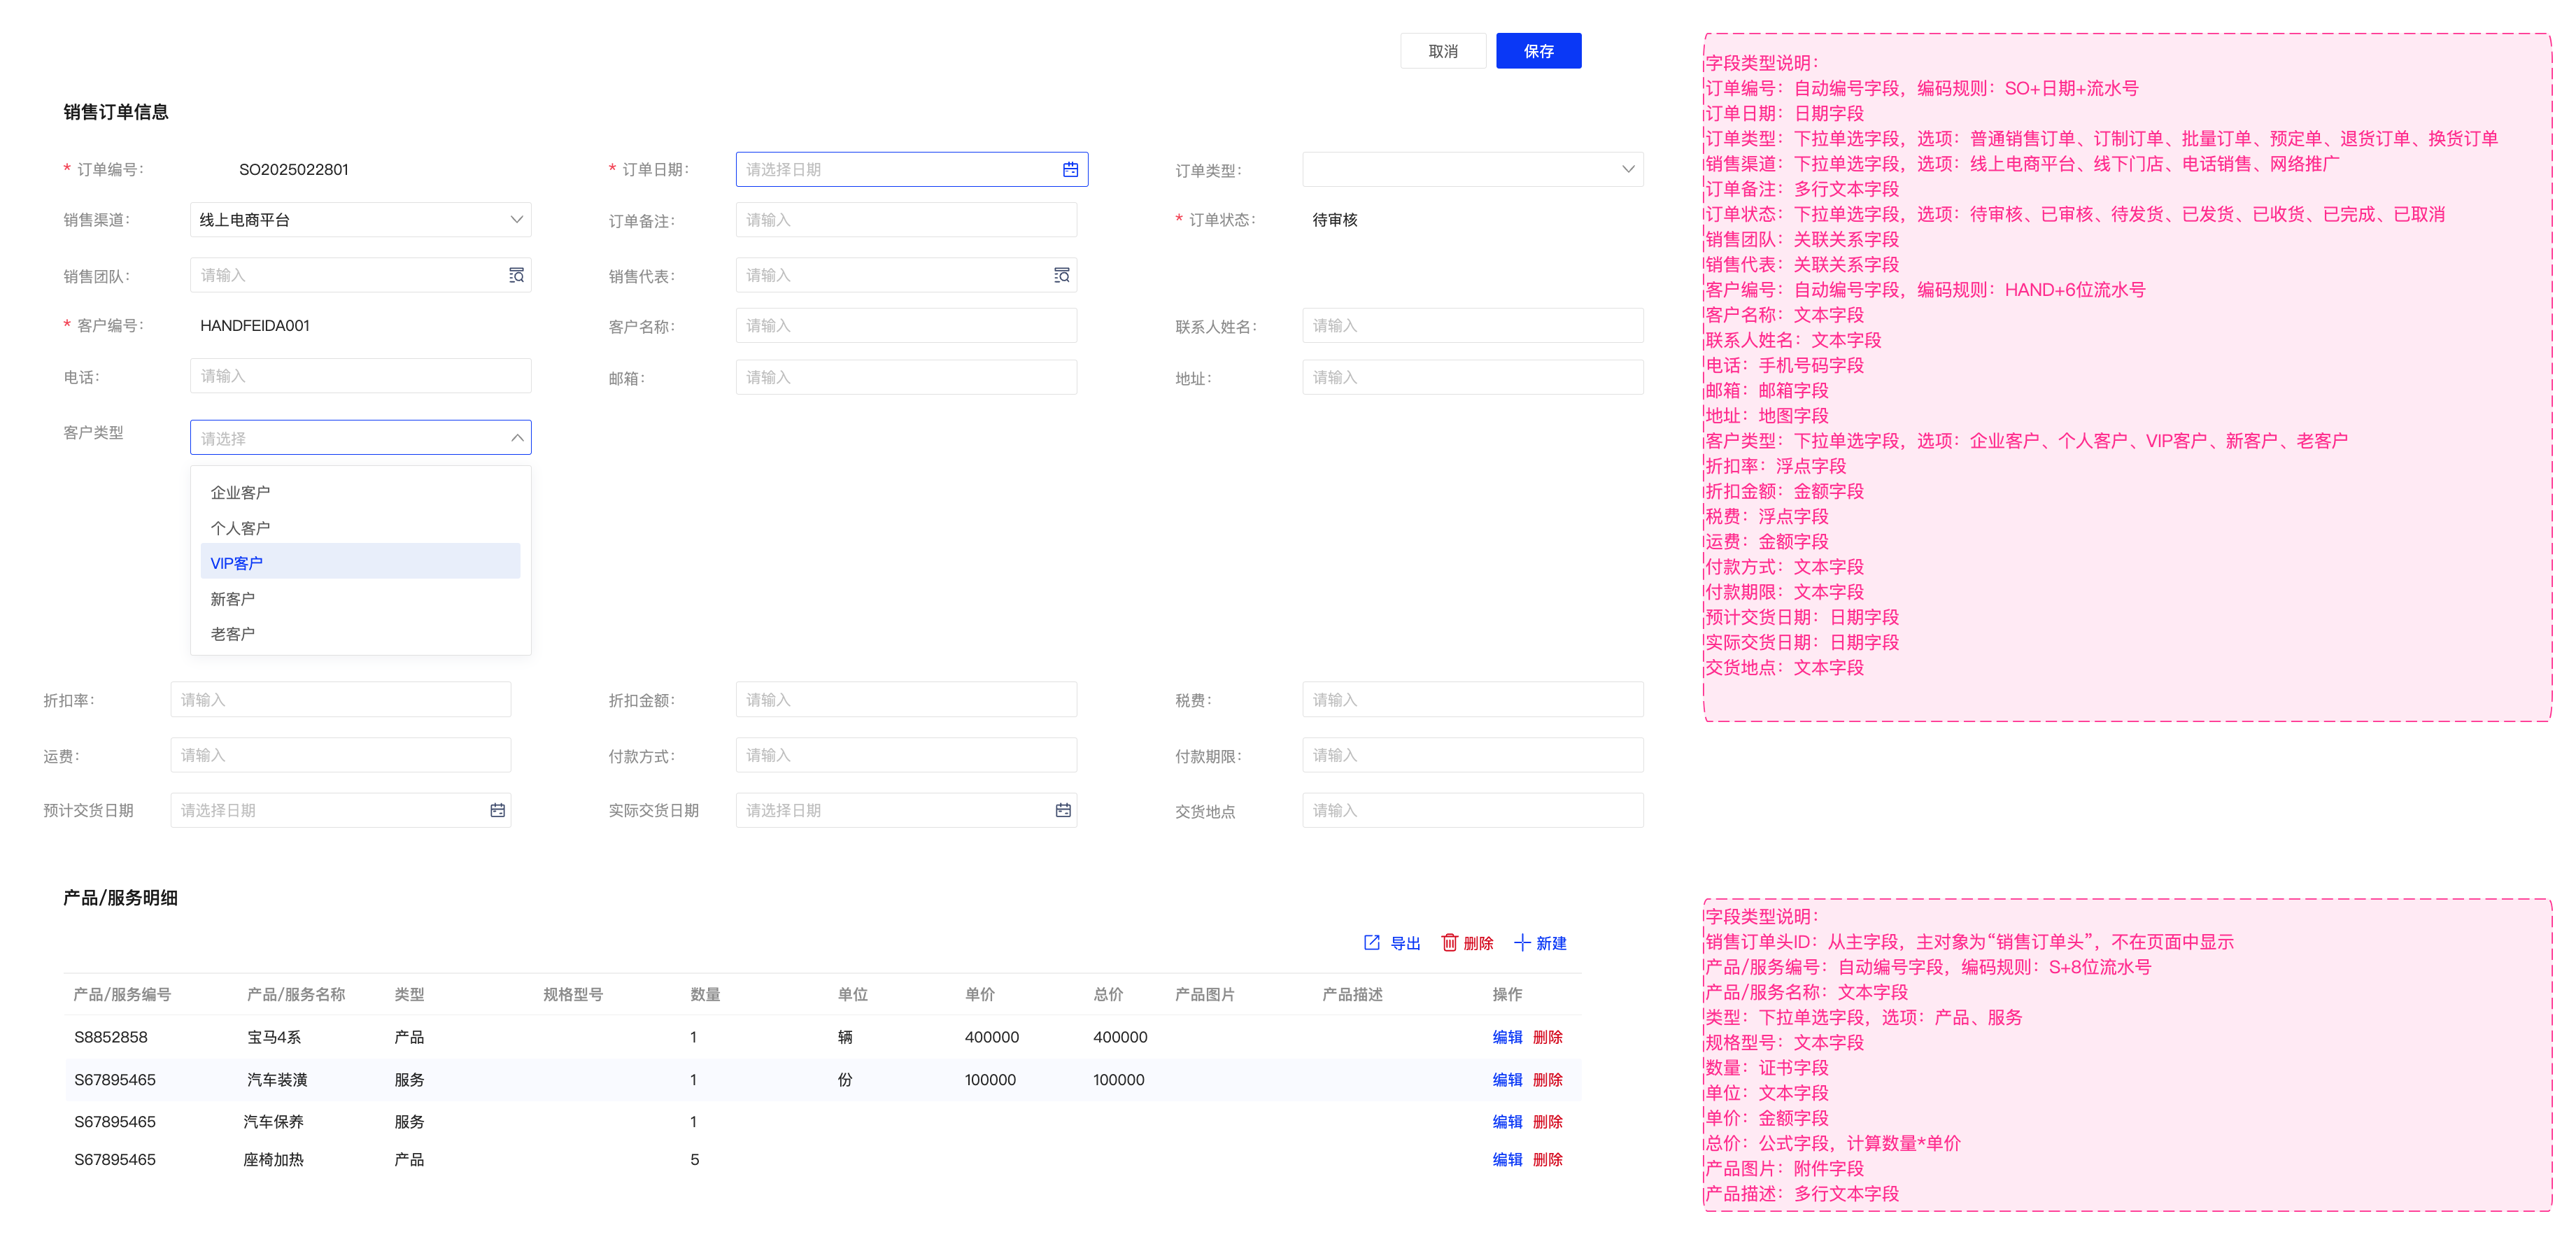Image resolution: width=2576 pixels, height=1258 pixels.
Task: Delete the 座椅加热 product row
Action: point(1547,1160)
